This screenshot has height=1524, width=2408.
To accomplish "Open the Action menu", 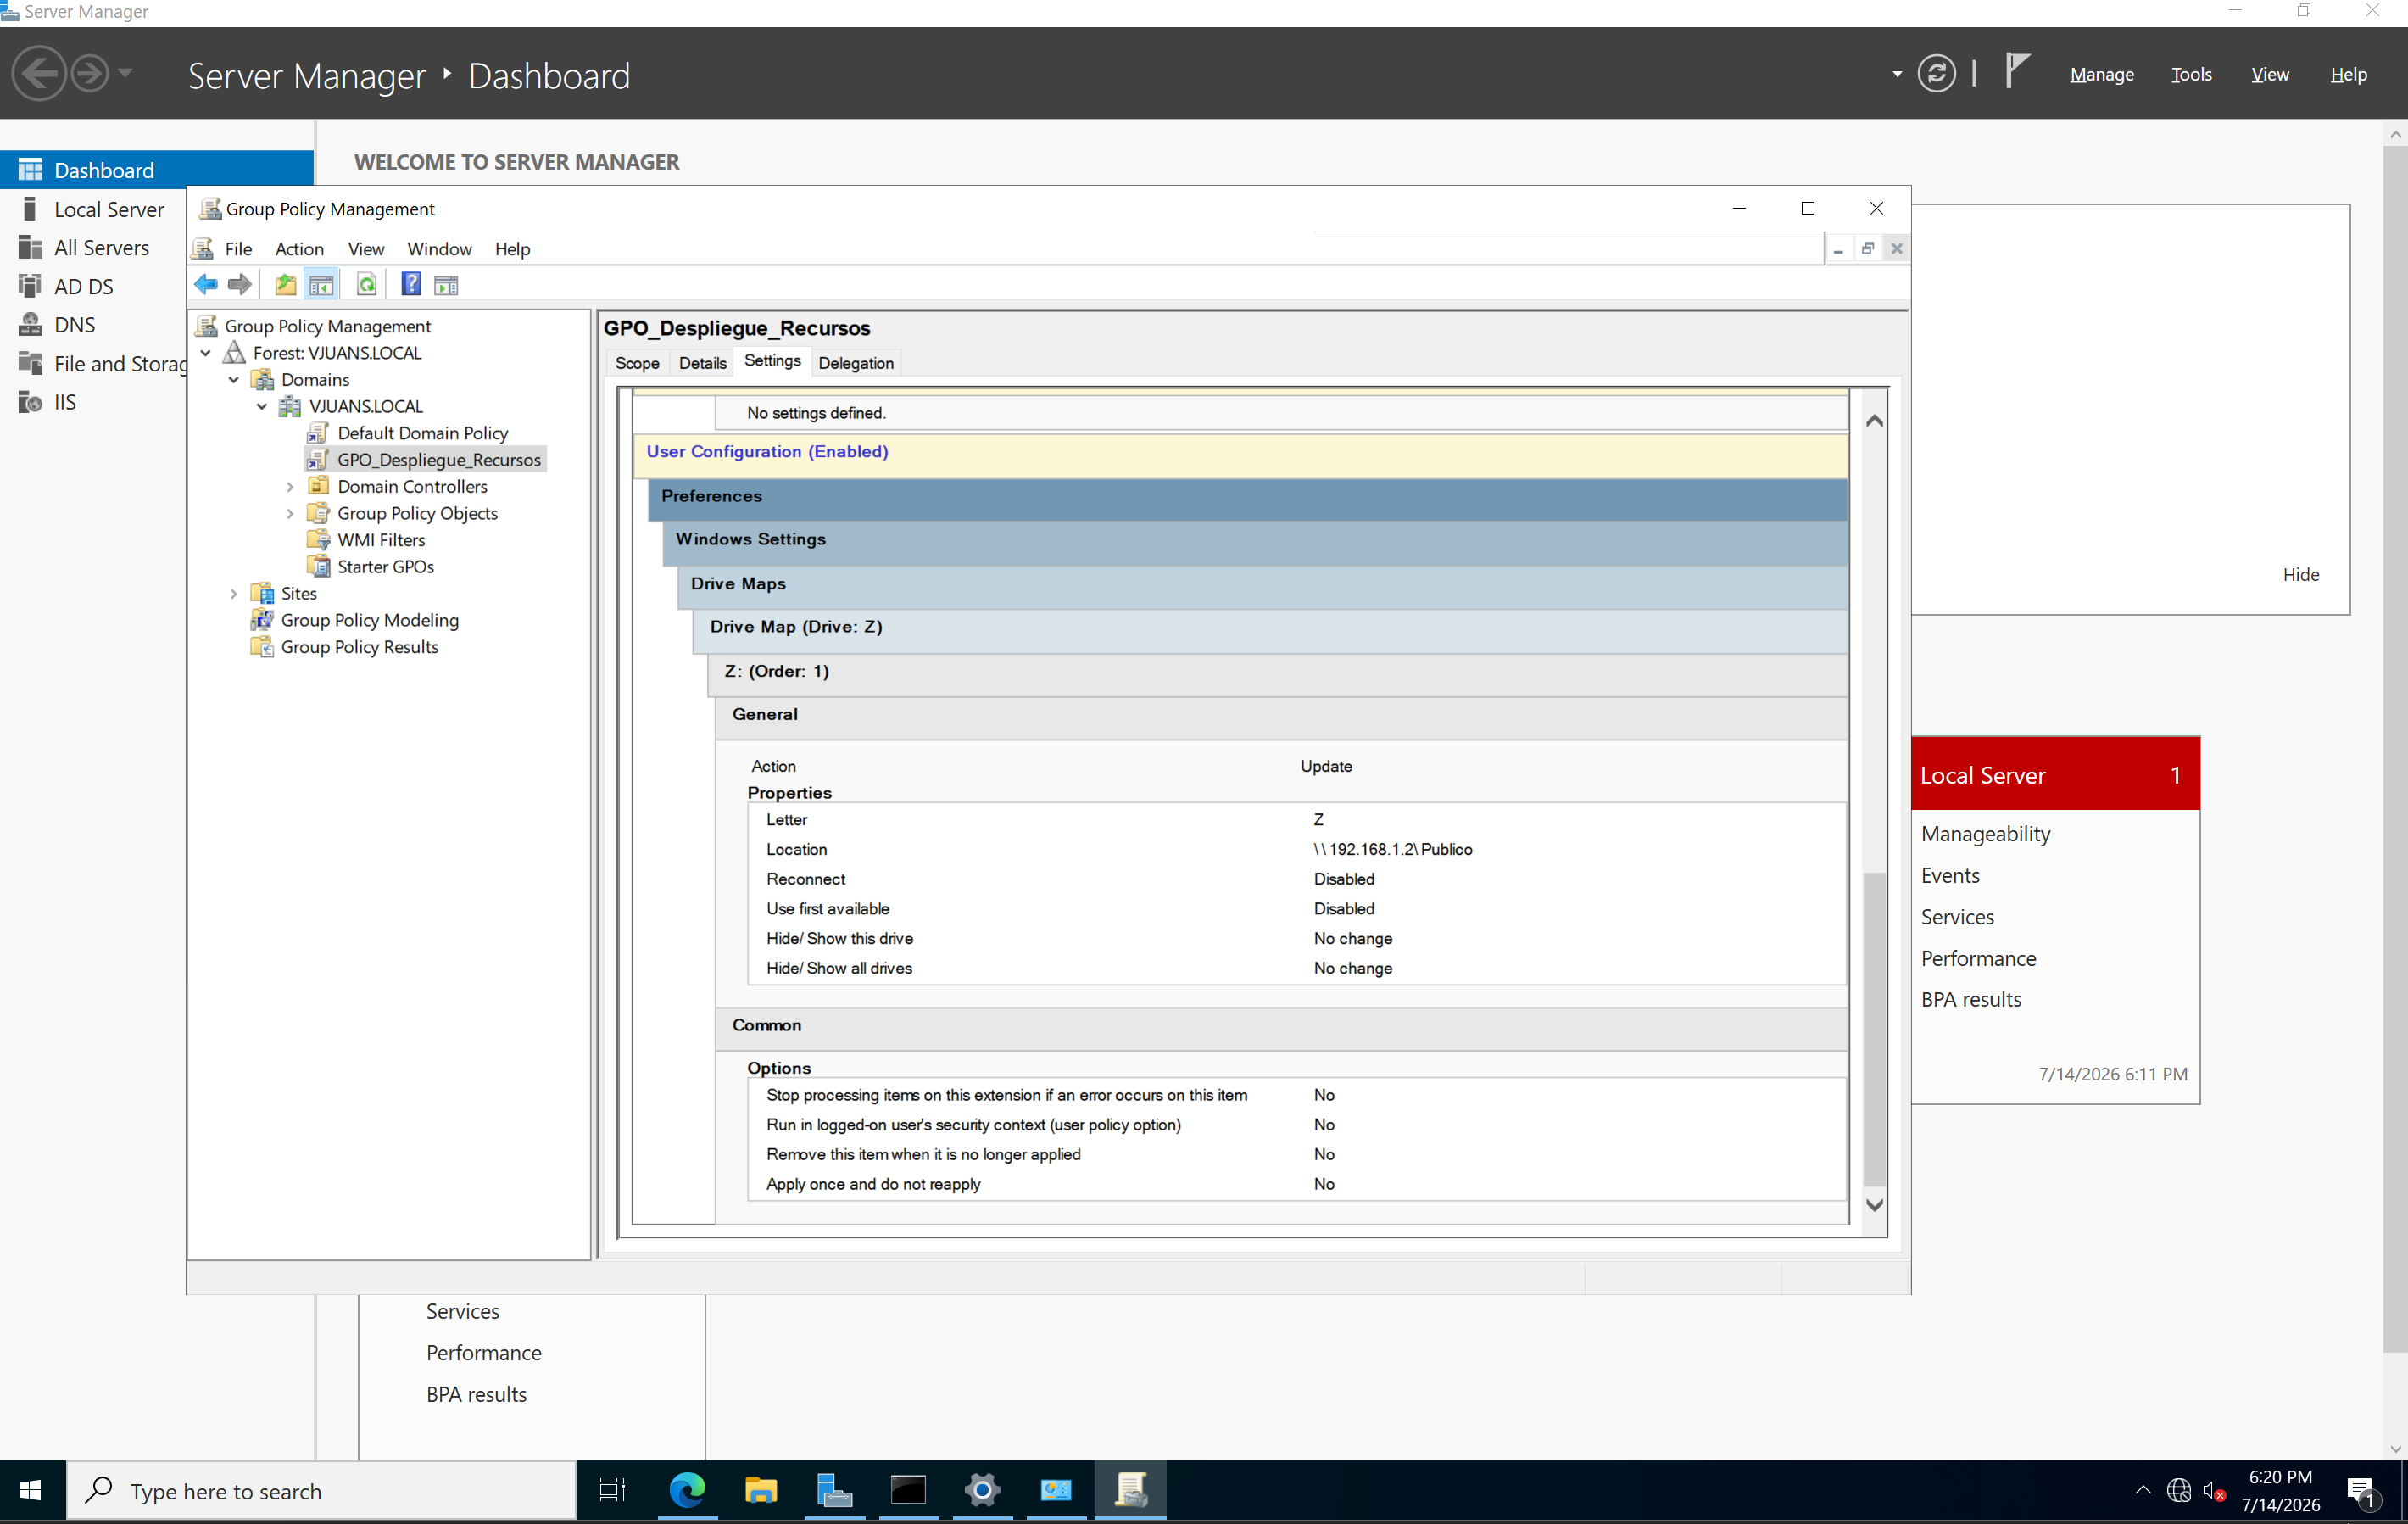I will point(299,249).
